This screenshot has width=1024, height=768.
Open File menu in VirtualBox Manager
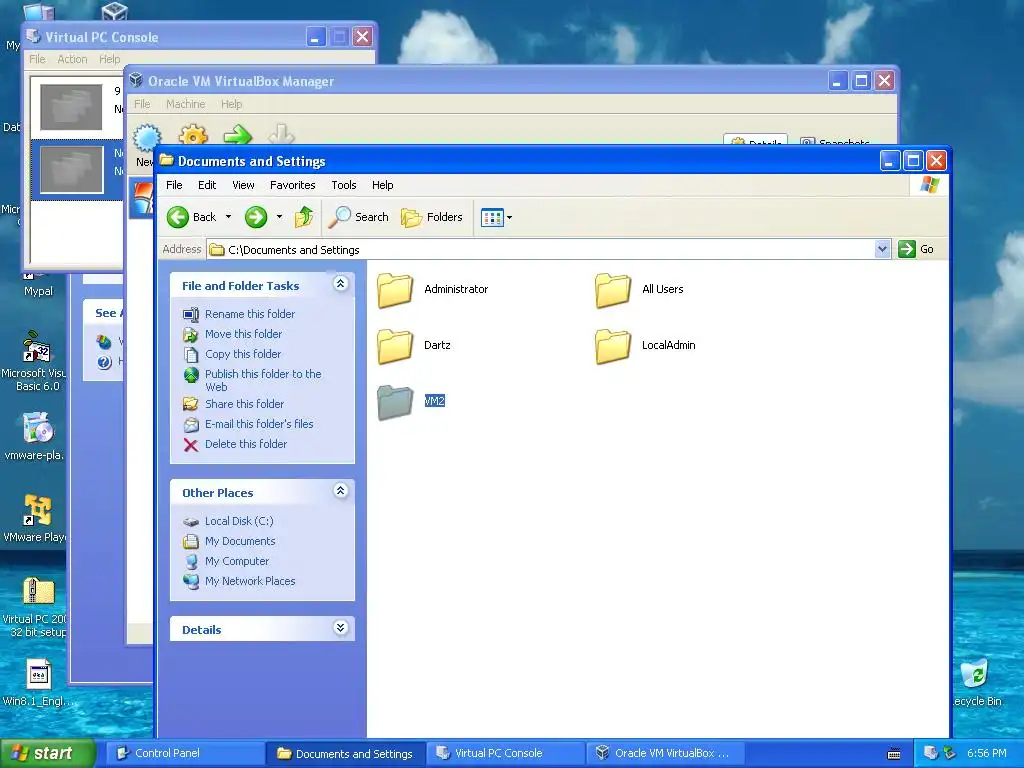tap(142, 104)
